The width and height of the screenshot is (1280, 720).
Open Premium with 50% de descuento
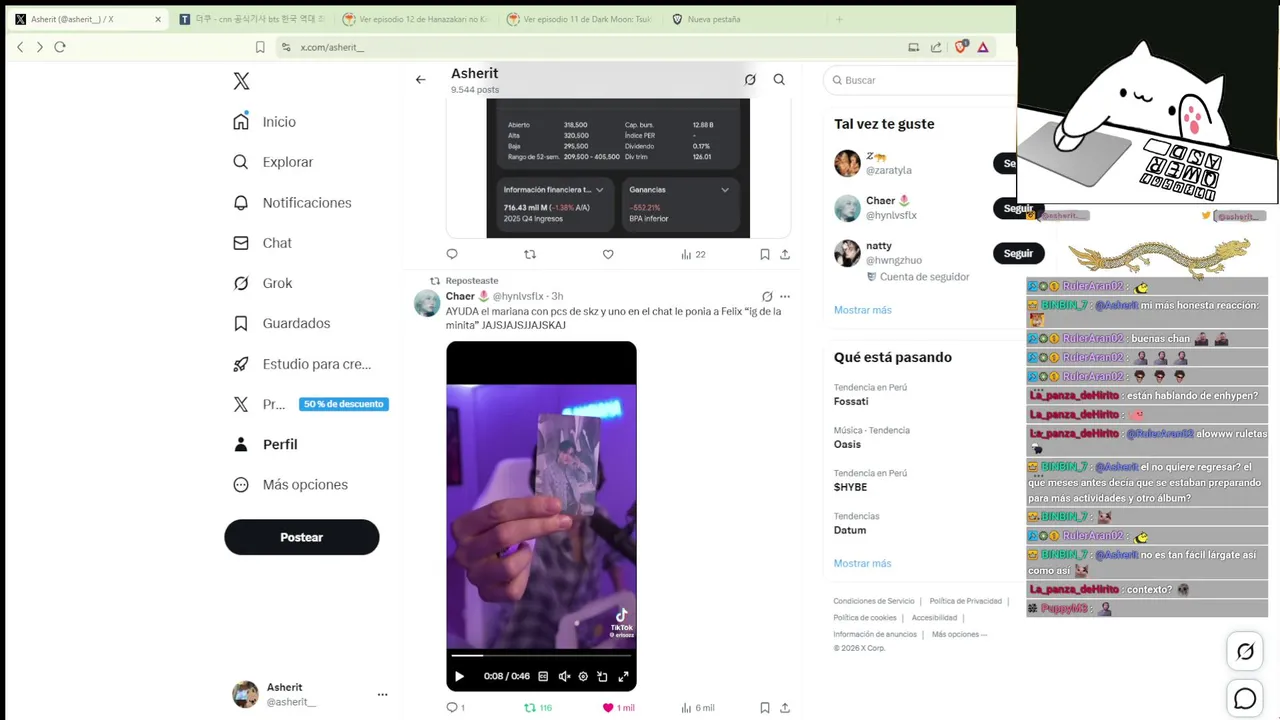[x=310, y=404]
